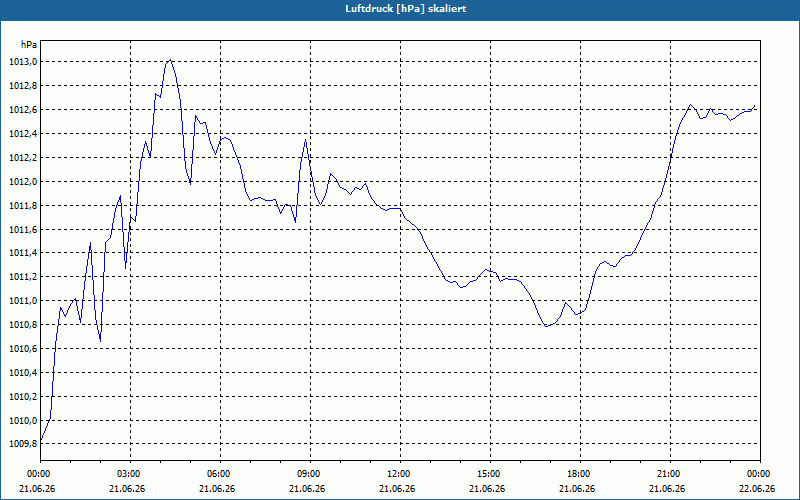Click the curve's starting point at 00:00
Screen dimensions: 800x500
[x=41, y=440]
